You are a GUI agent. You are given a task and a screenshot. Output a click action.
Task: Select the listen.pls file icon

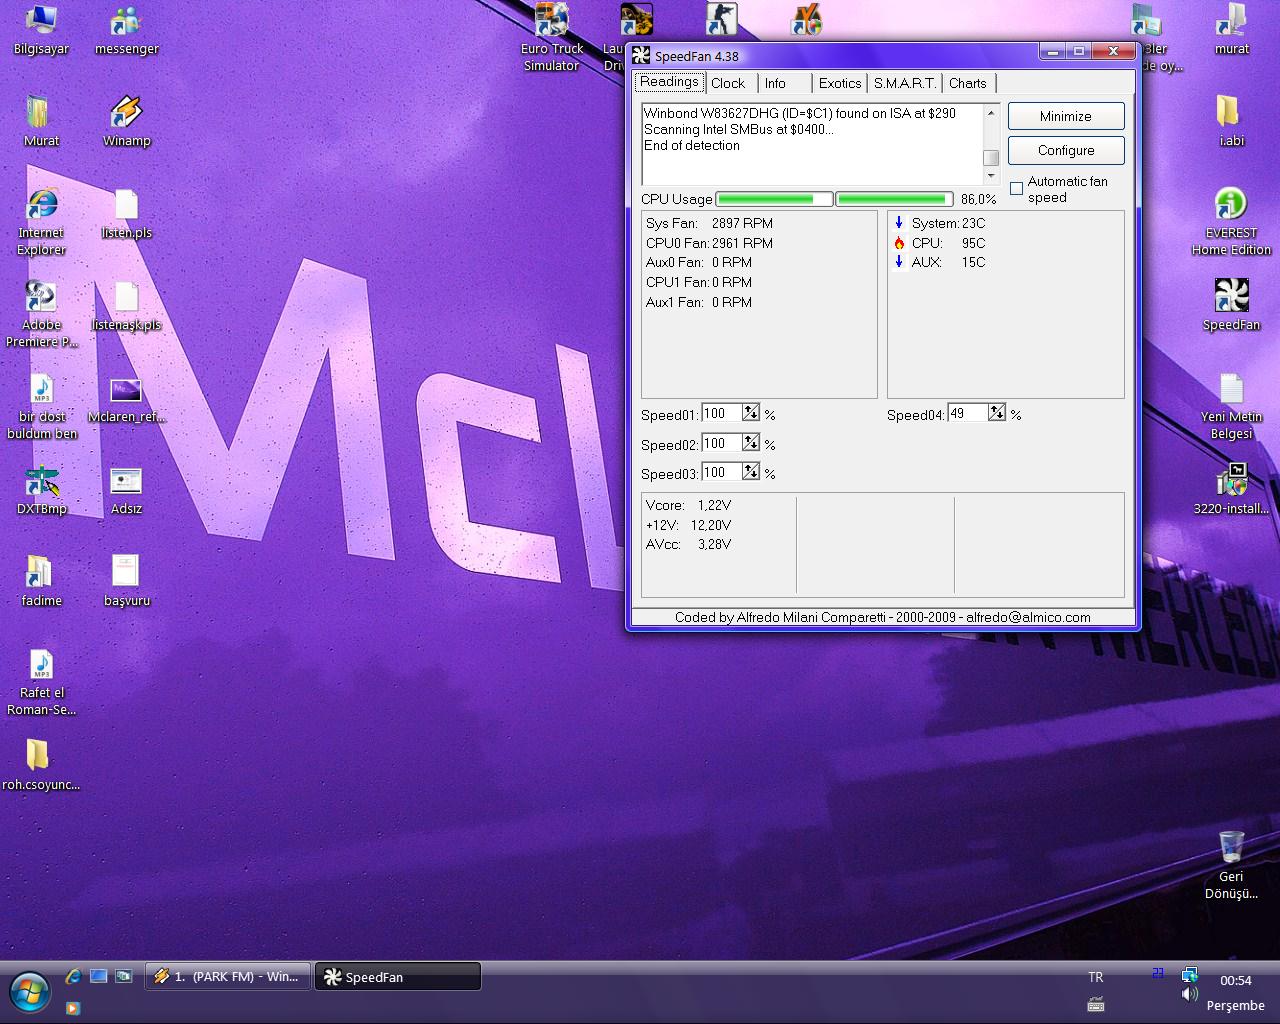click(x=126, y=213)
